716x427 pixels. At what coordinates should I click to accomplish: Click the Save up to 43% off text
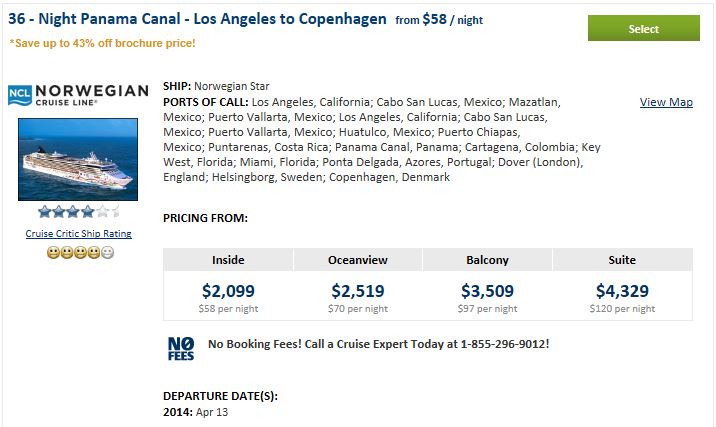click(102, 43)
